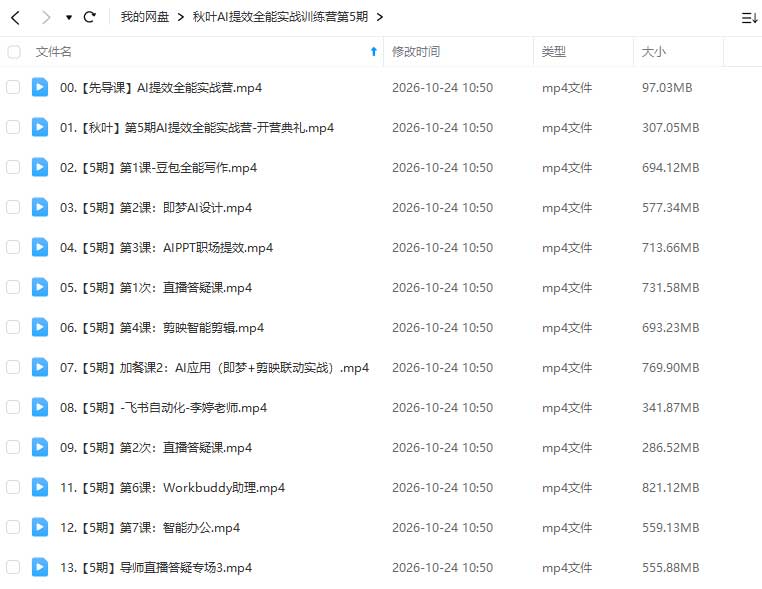Check the box for 07. 加餐课2 file
This screenshot has height=589, width=762.
(x=13, y=367)
